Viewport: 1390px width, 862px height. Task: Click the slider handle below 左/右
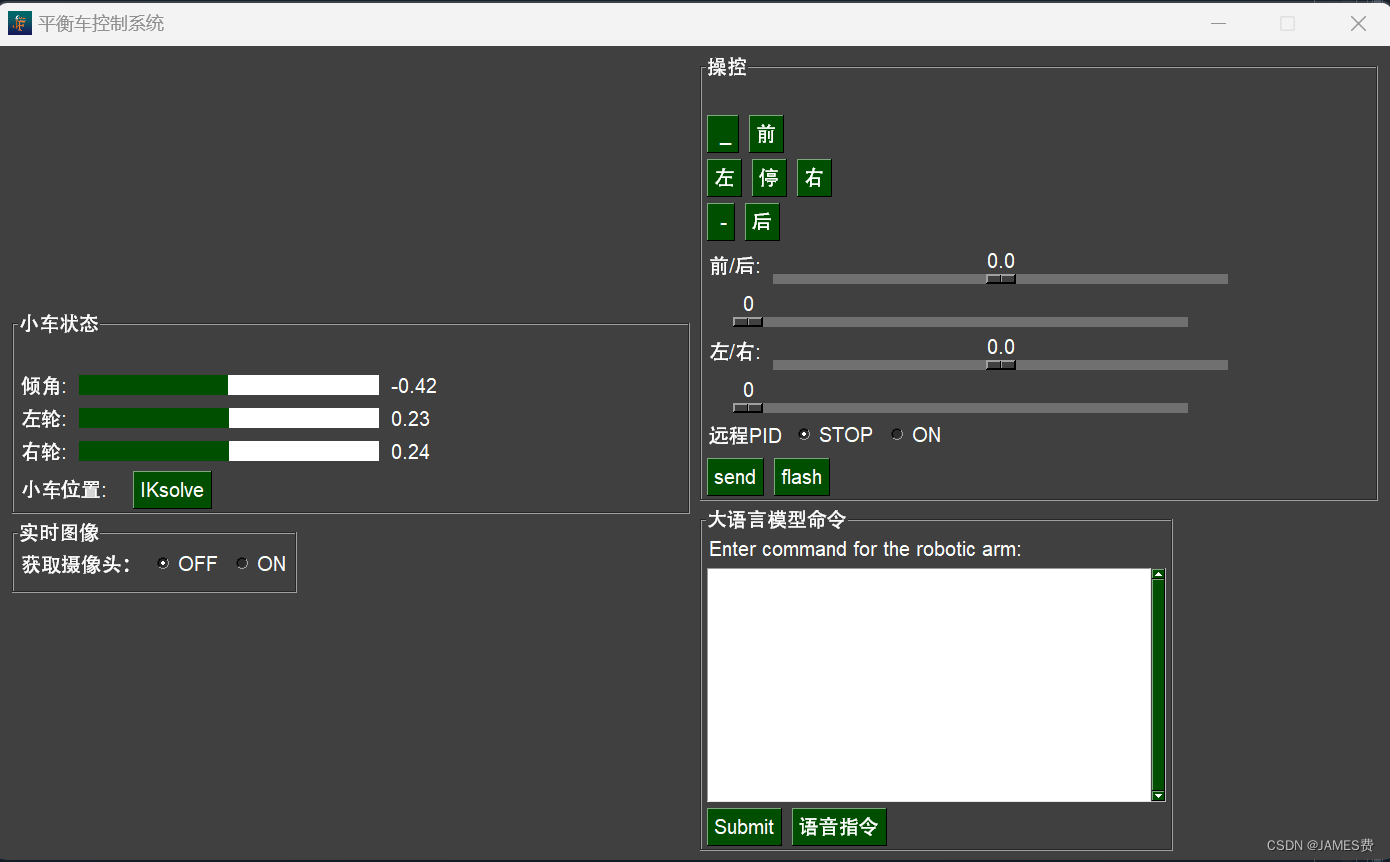pyautogui.click(x=748, y=408)
